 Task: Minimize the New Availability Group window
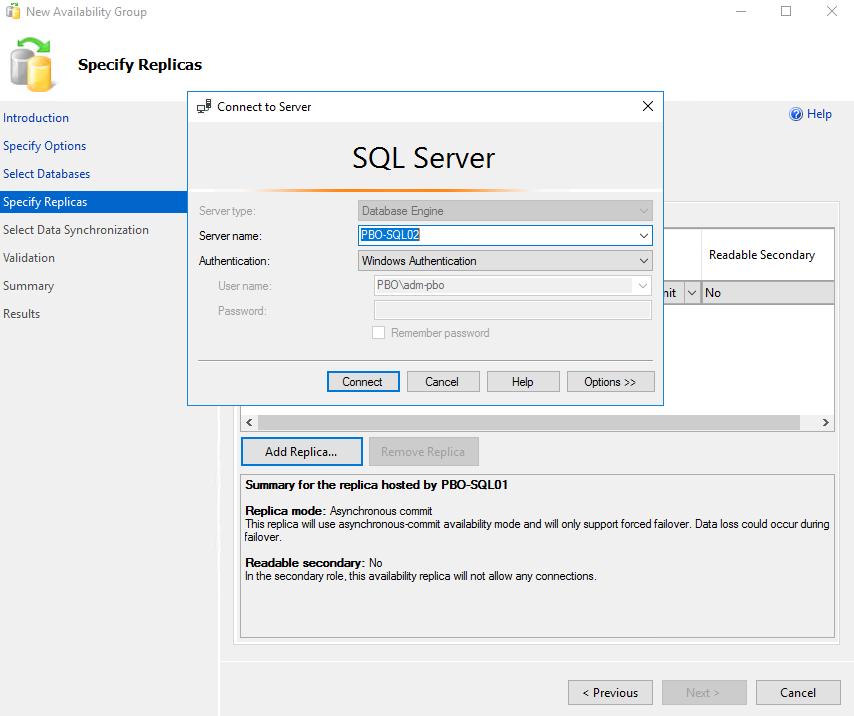(741, 11)
